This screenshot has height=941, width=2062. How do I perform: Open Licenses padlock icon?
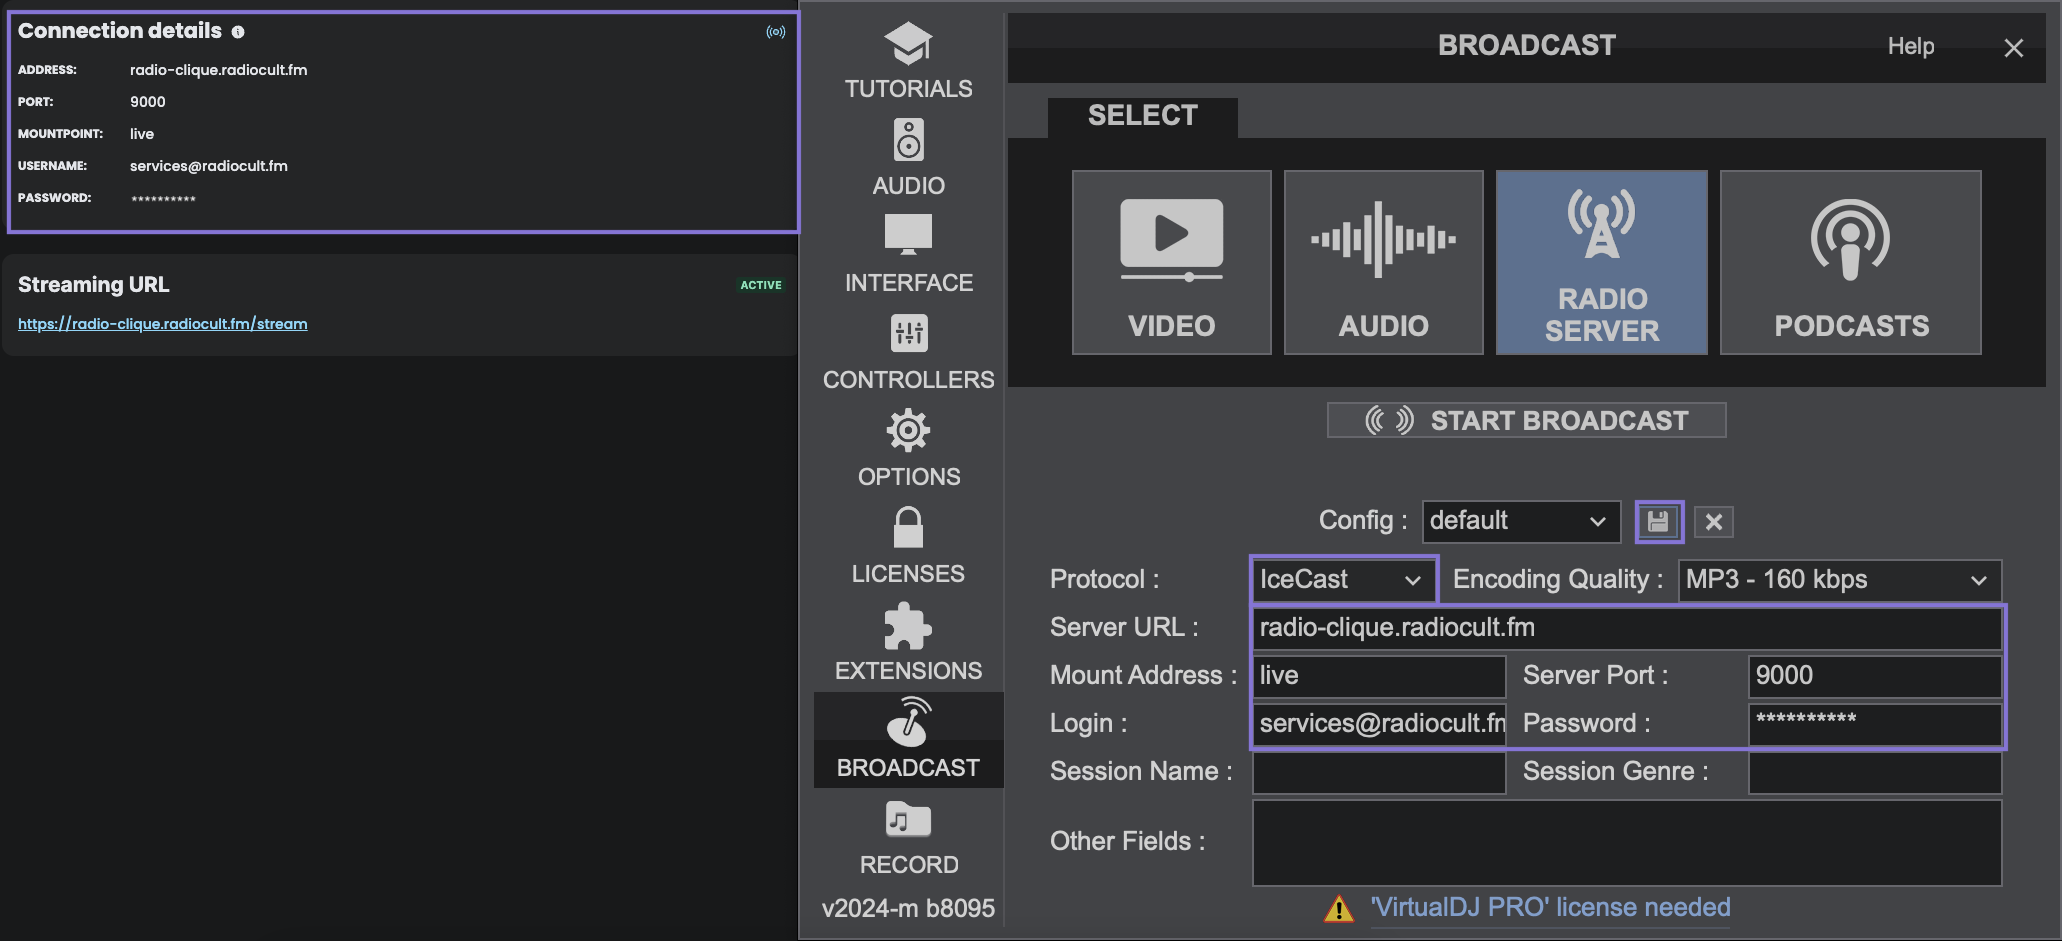tap(908, 527)
